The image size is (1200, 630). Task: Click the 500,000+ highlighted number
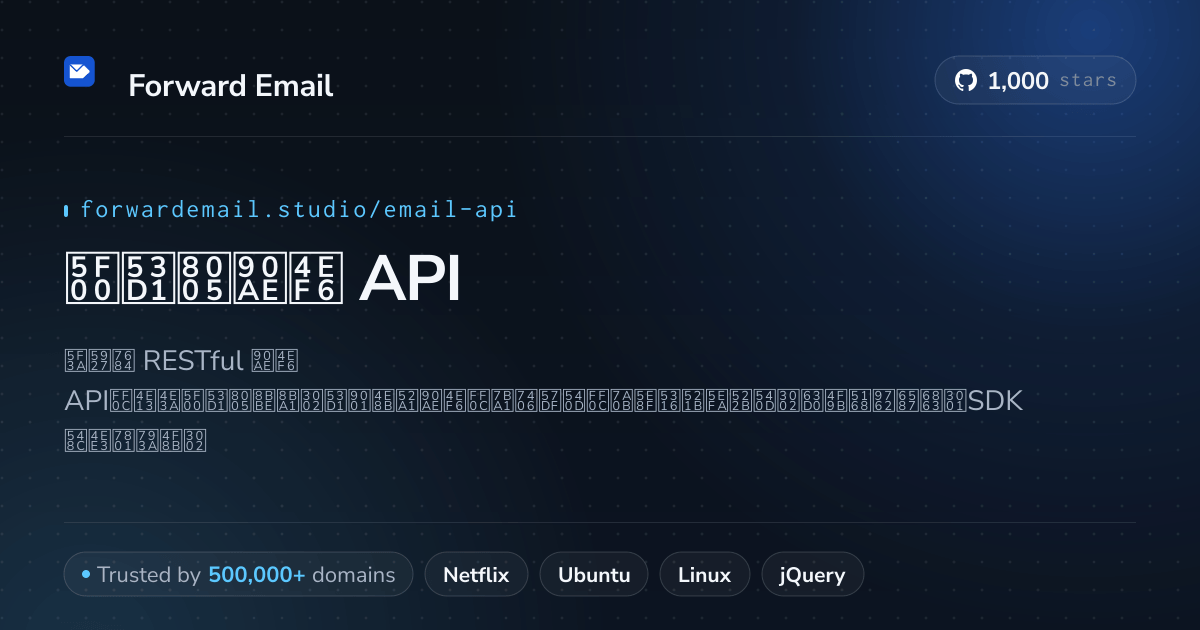pyautogui.click(x=257, y=575)
